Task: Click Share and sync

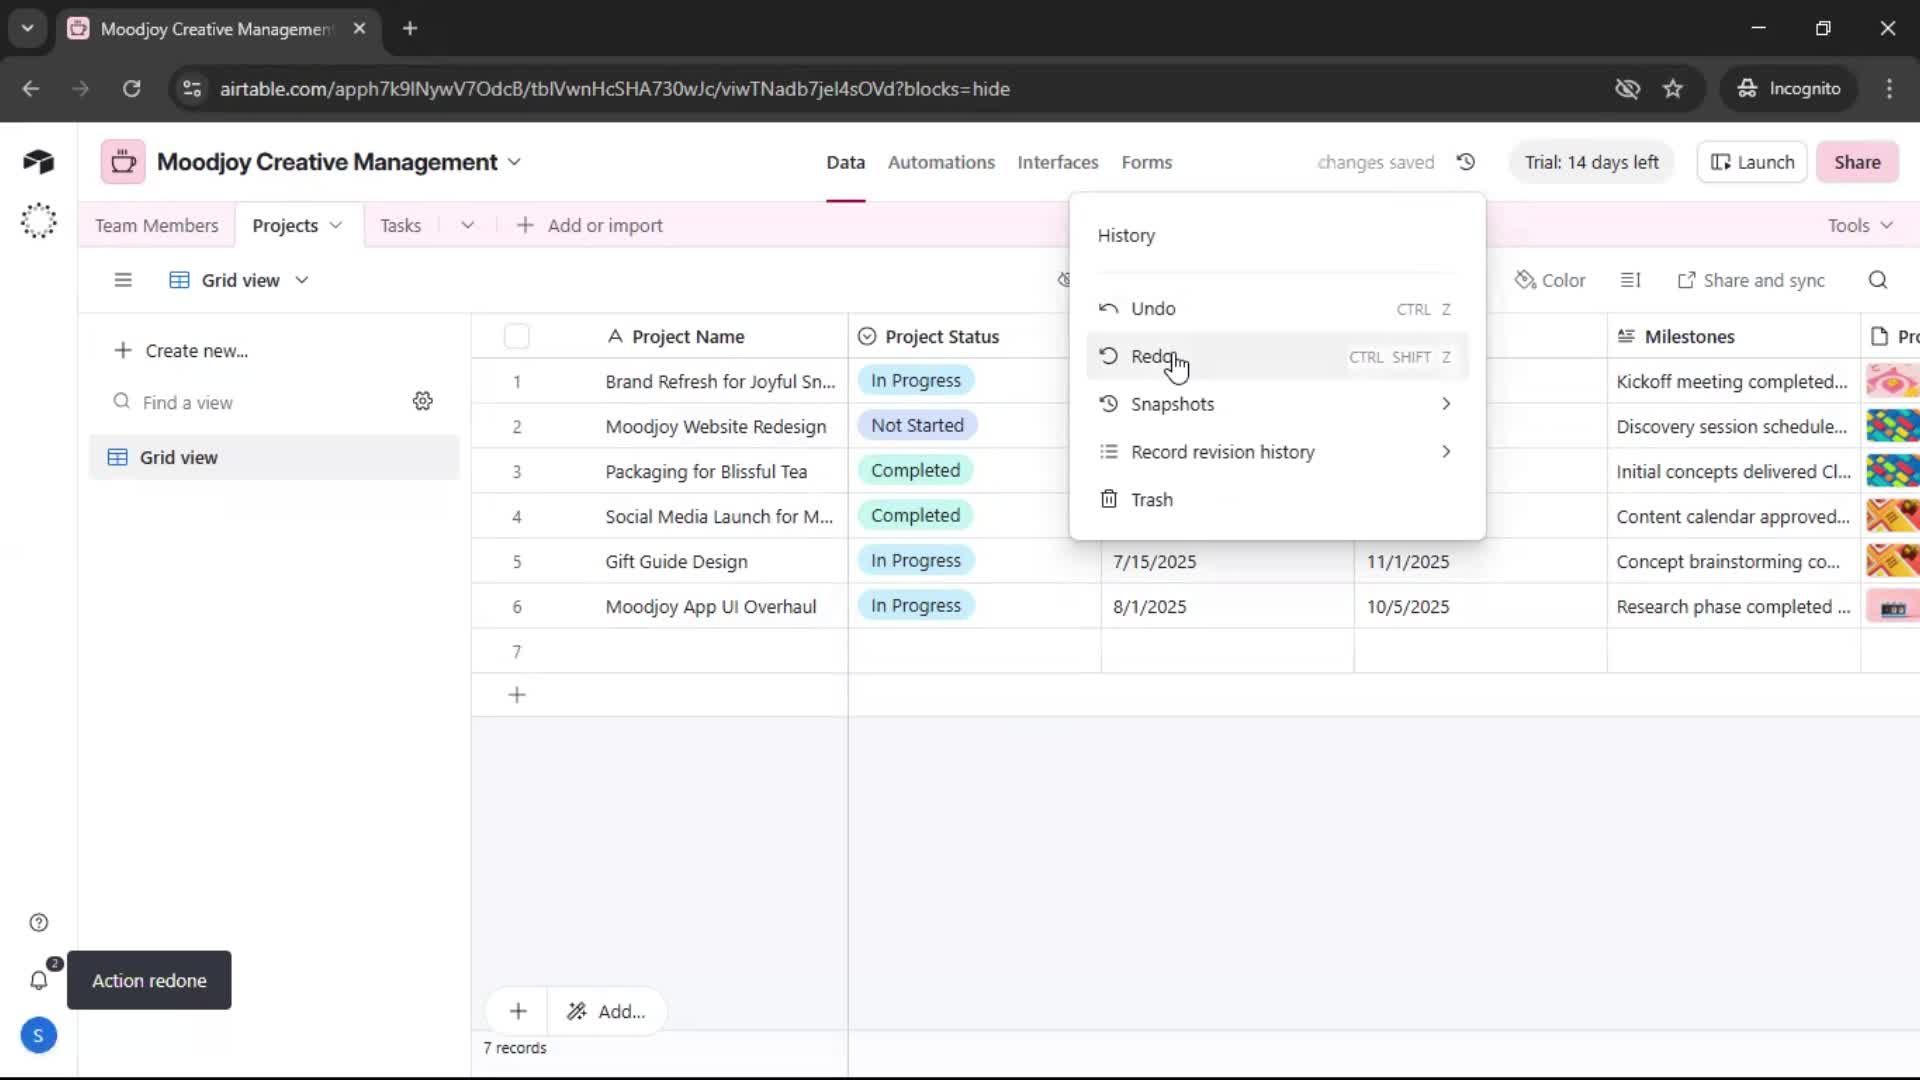Action: [x=1751, y=280]
